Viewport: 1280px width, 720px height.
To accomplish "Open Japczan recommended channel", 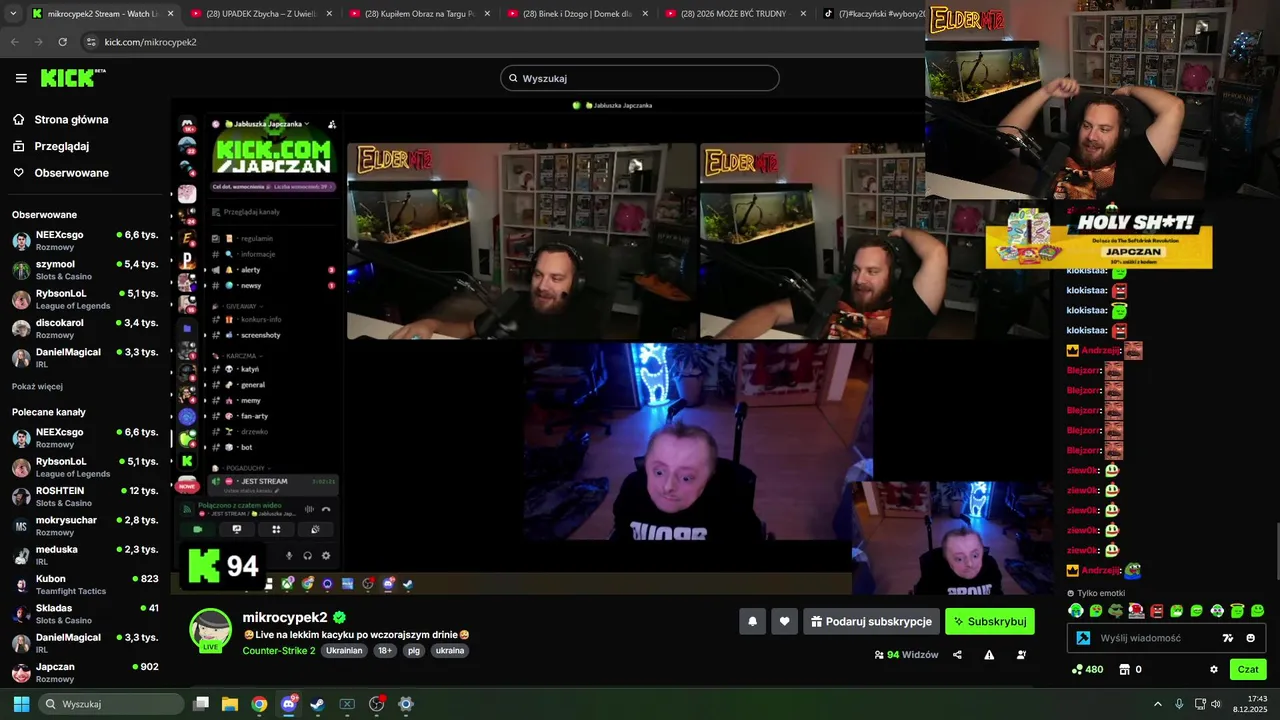I will click(x=85, y=672).
